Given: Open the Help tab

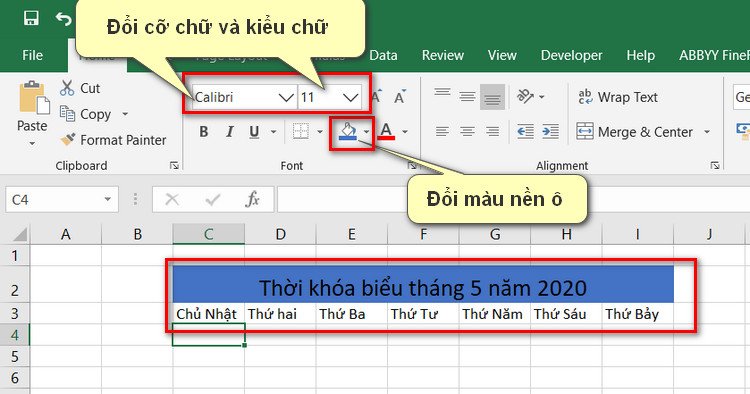Looking at the screenshot, I should pyautogui.click(x=640, y=55).
